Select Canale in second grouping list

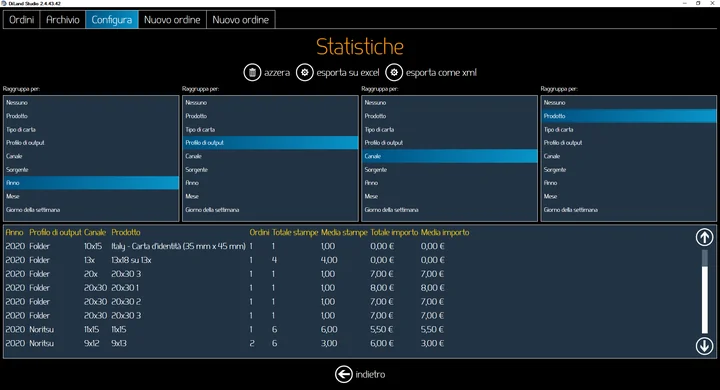pos(270,156)
